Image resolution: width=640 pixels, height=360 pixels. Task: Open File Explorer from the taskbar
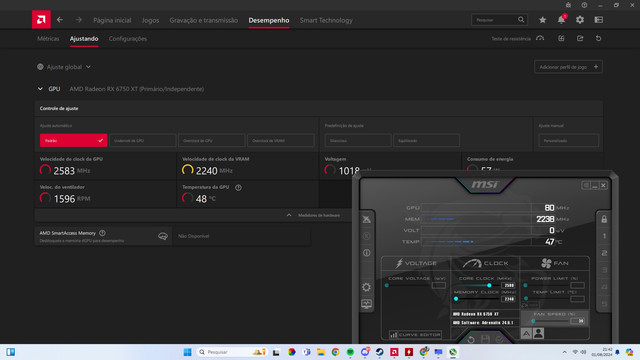321,352
